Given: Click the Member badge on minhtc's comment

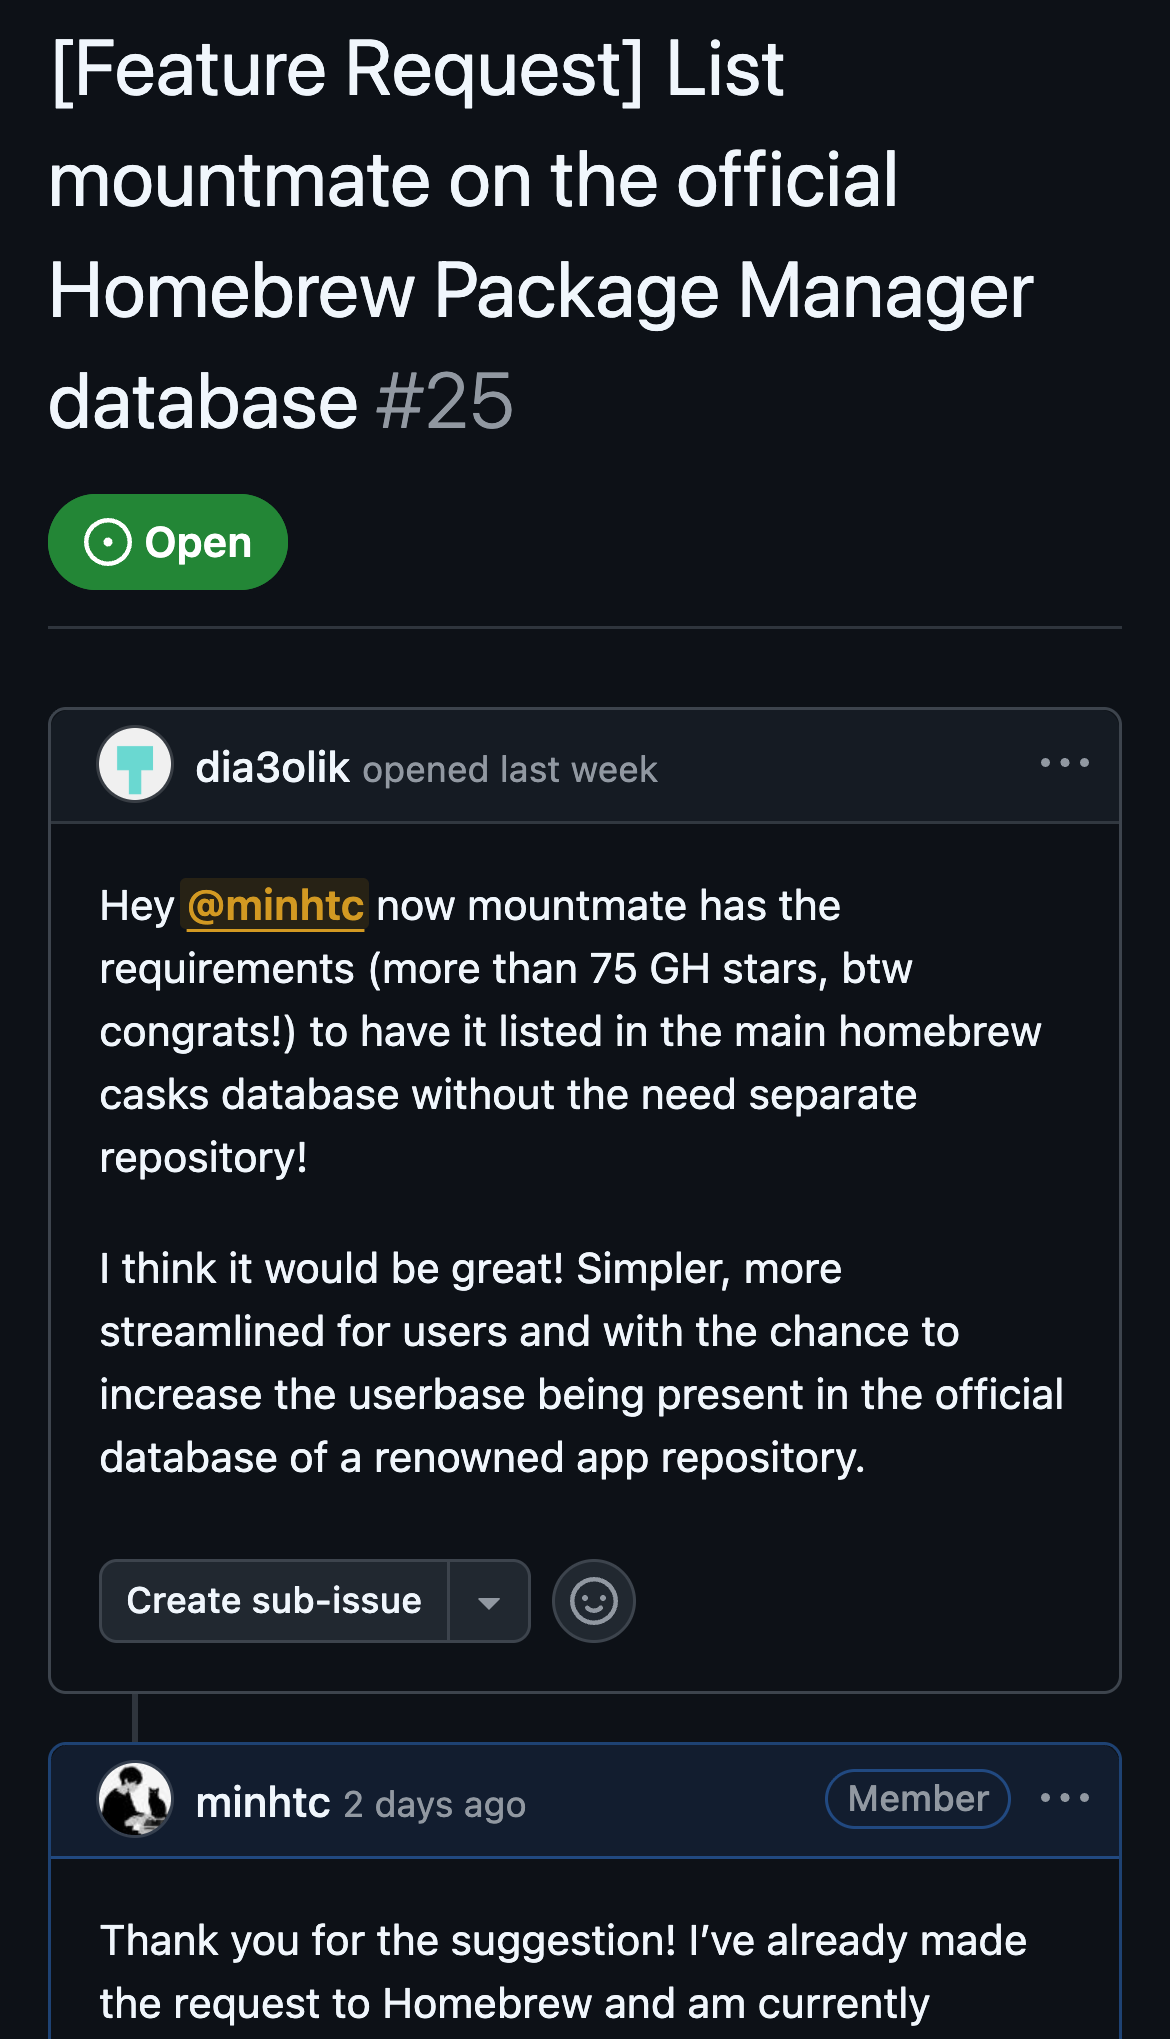Looking at the screenshot, I should coord(917,1799).
